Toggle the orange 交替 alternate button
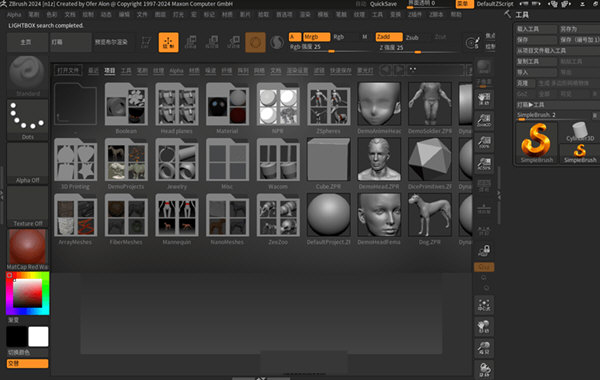This screenshot has width=600, height=380. tap(28, 364)
